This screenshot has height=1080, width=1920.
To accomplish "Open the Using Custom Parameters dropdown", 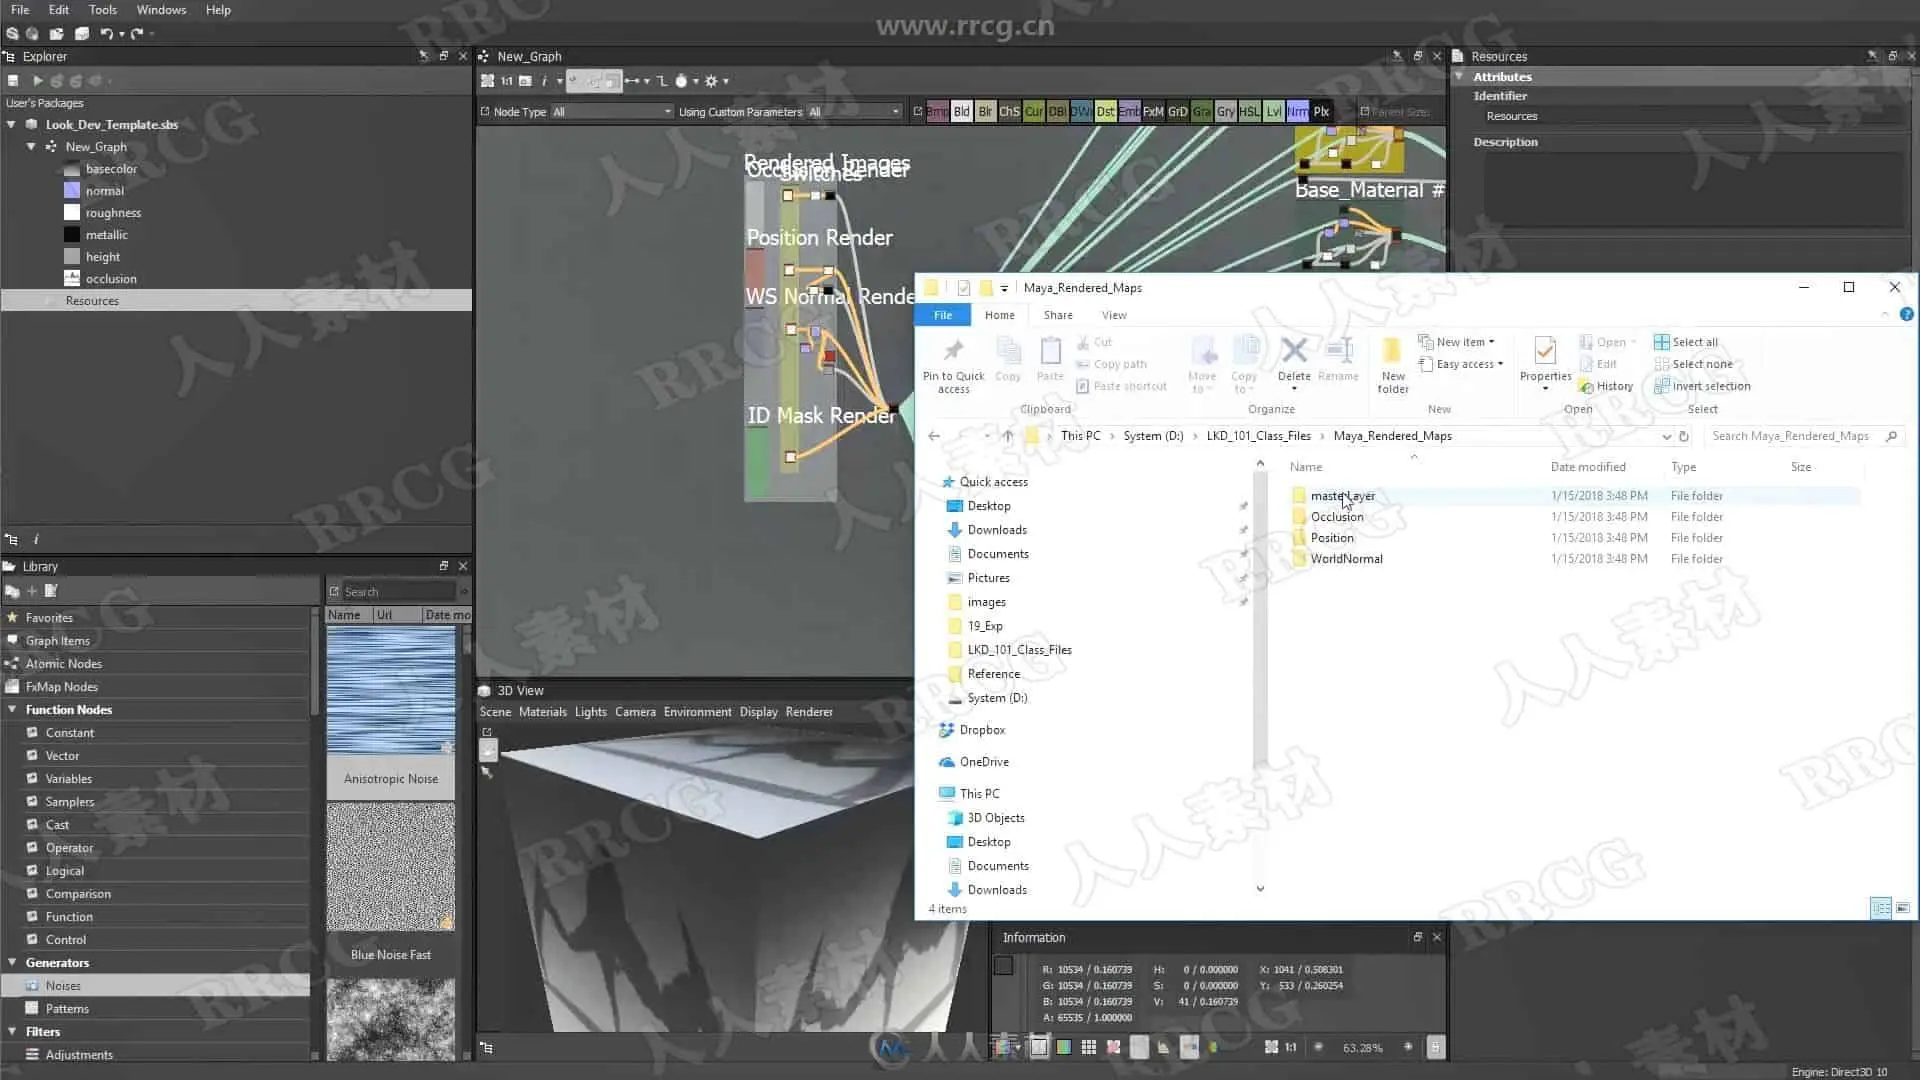I will point(854,112).
